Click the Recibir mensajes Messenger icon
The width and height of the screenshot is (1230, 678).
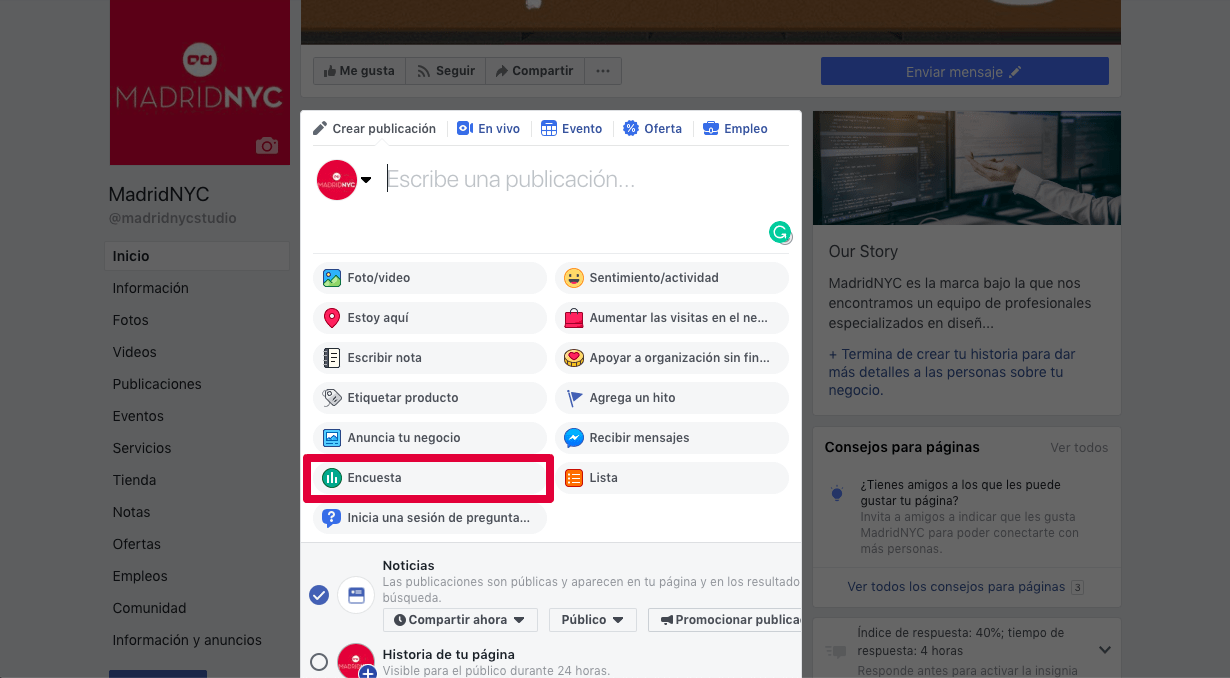tap(574, 438)
